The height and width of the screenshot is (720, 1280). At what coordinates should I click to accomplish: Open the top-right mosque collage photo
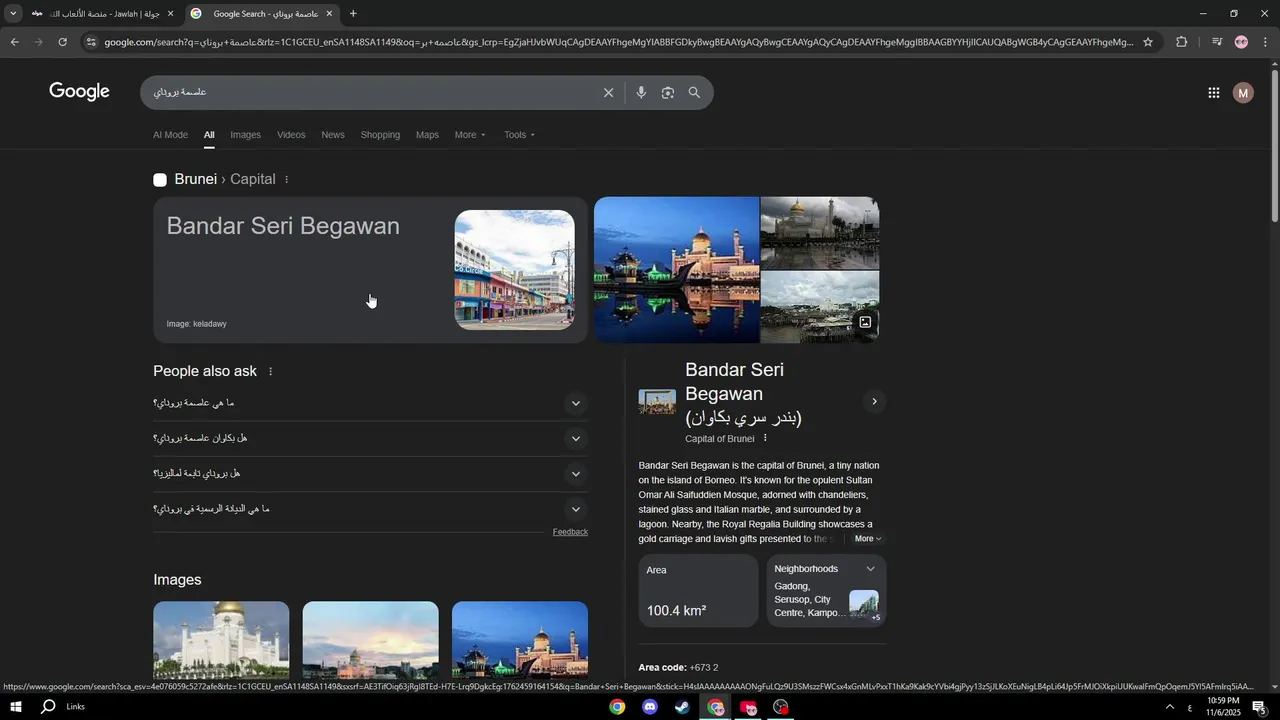click(x=820, y=233)
